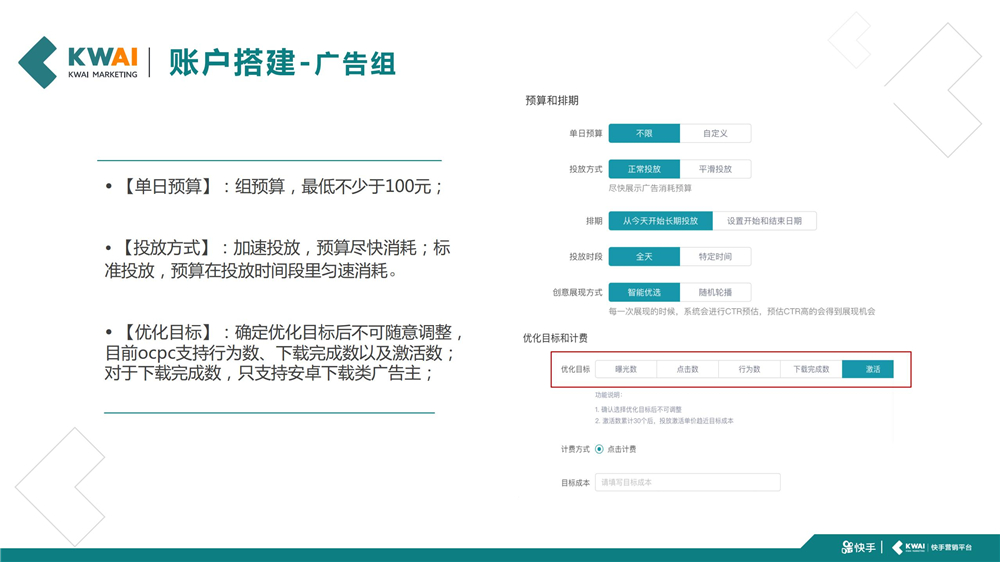The image size is (1000, 562).
Task: Select 全天 delivery period
Action: [x=644, y=256]
